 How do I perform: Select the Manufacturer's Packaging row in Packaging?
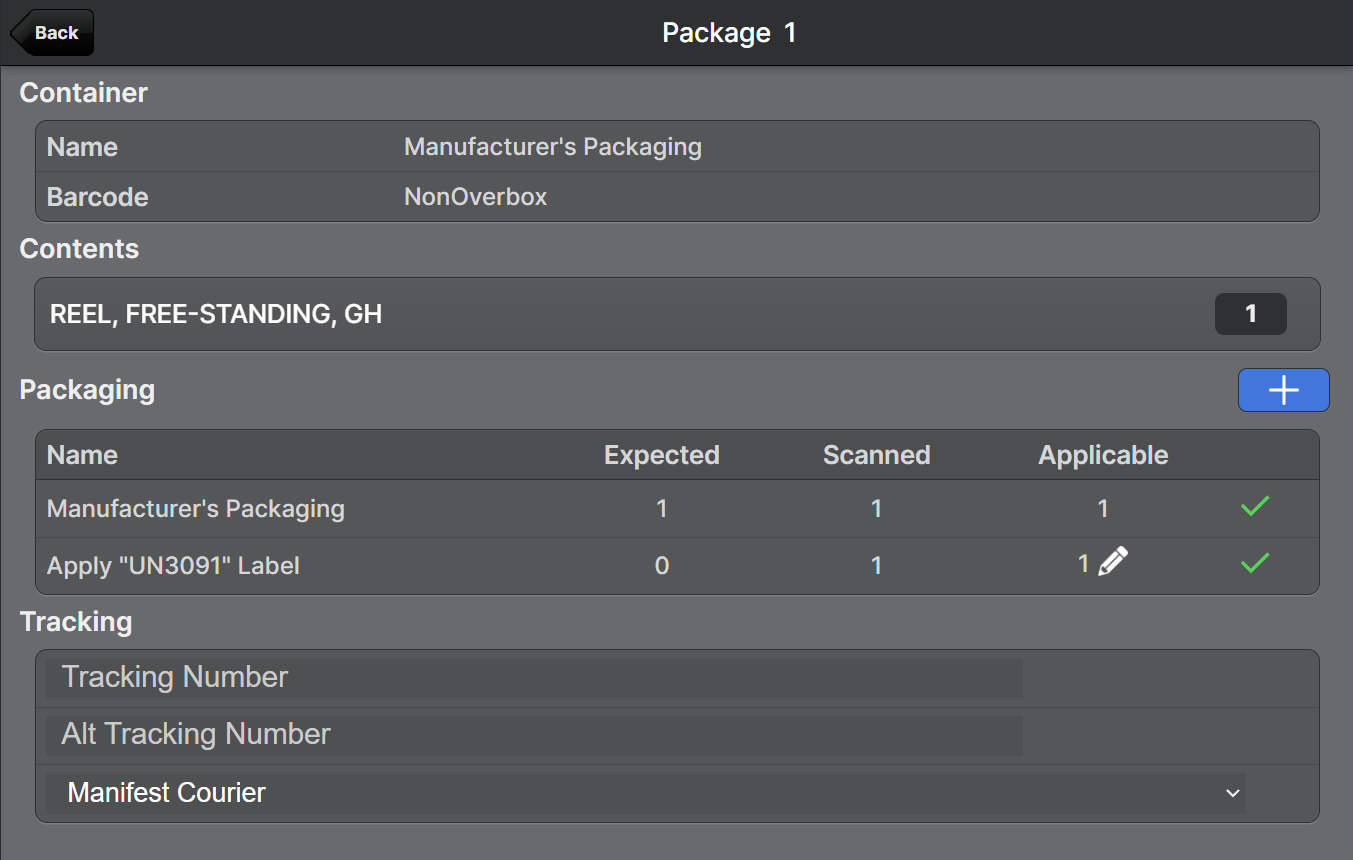[196, 509]
